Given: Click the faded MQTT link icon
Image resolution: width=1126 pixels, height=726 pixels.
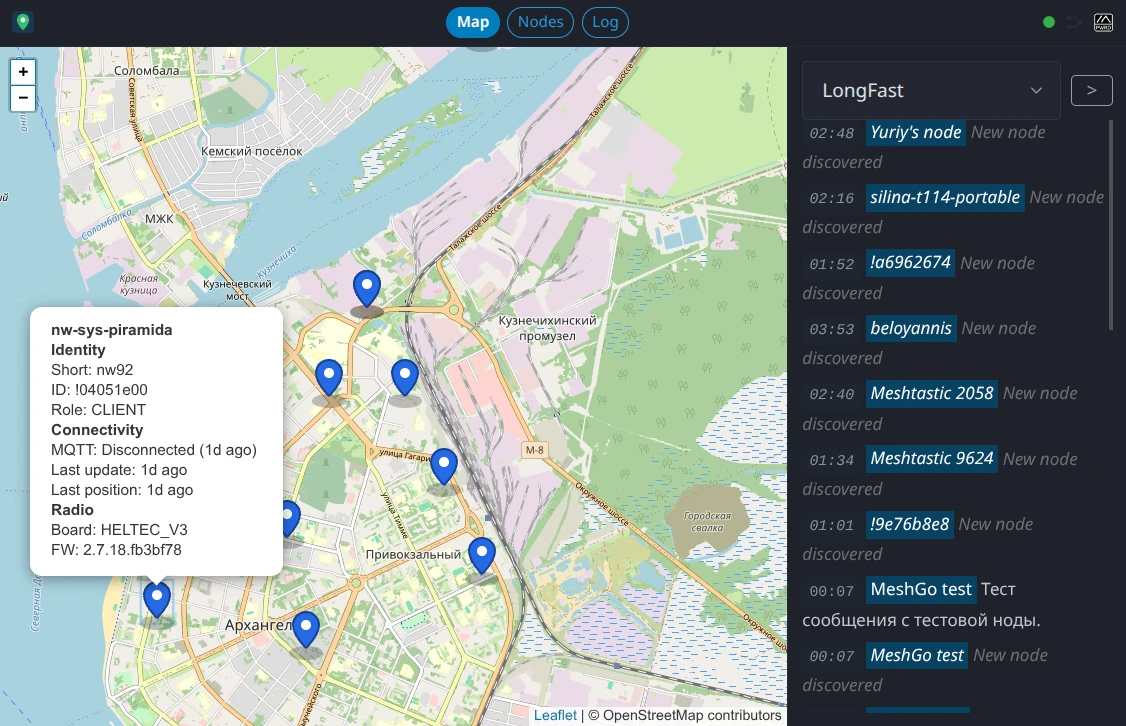Looking at the screenshot, I should (1074, 22).
